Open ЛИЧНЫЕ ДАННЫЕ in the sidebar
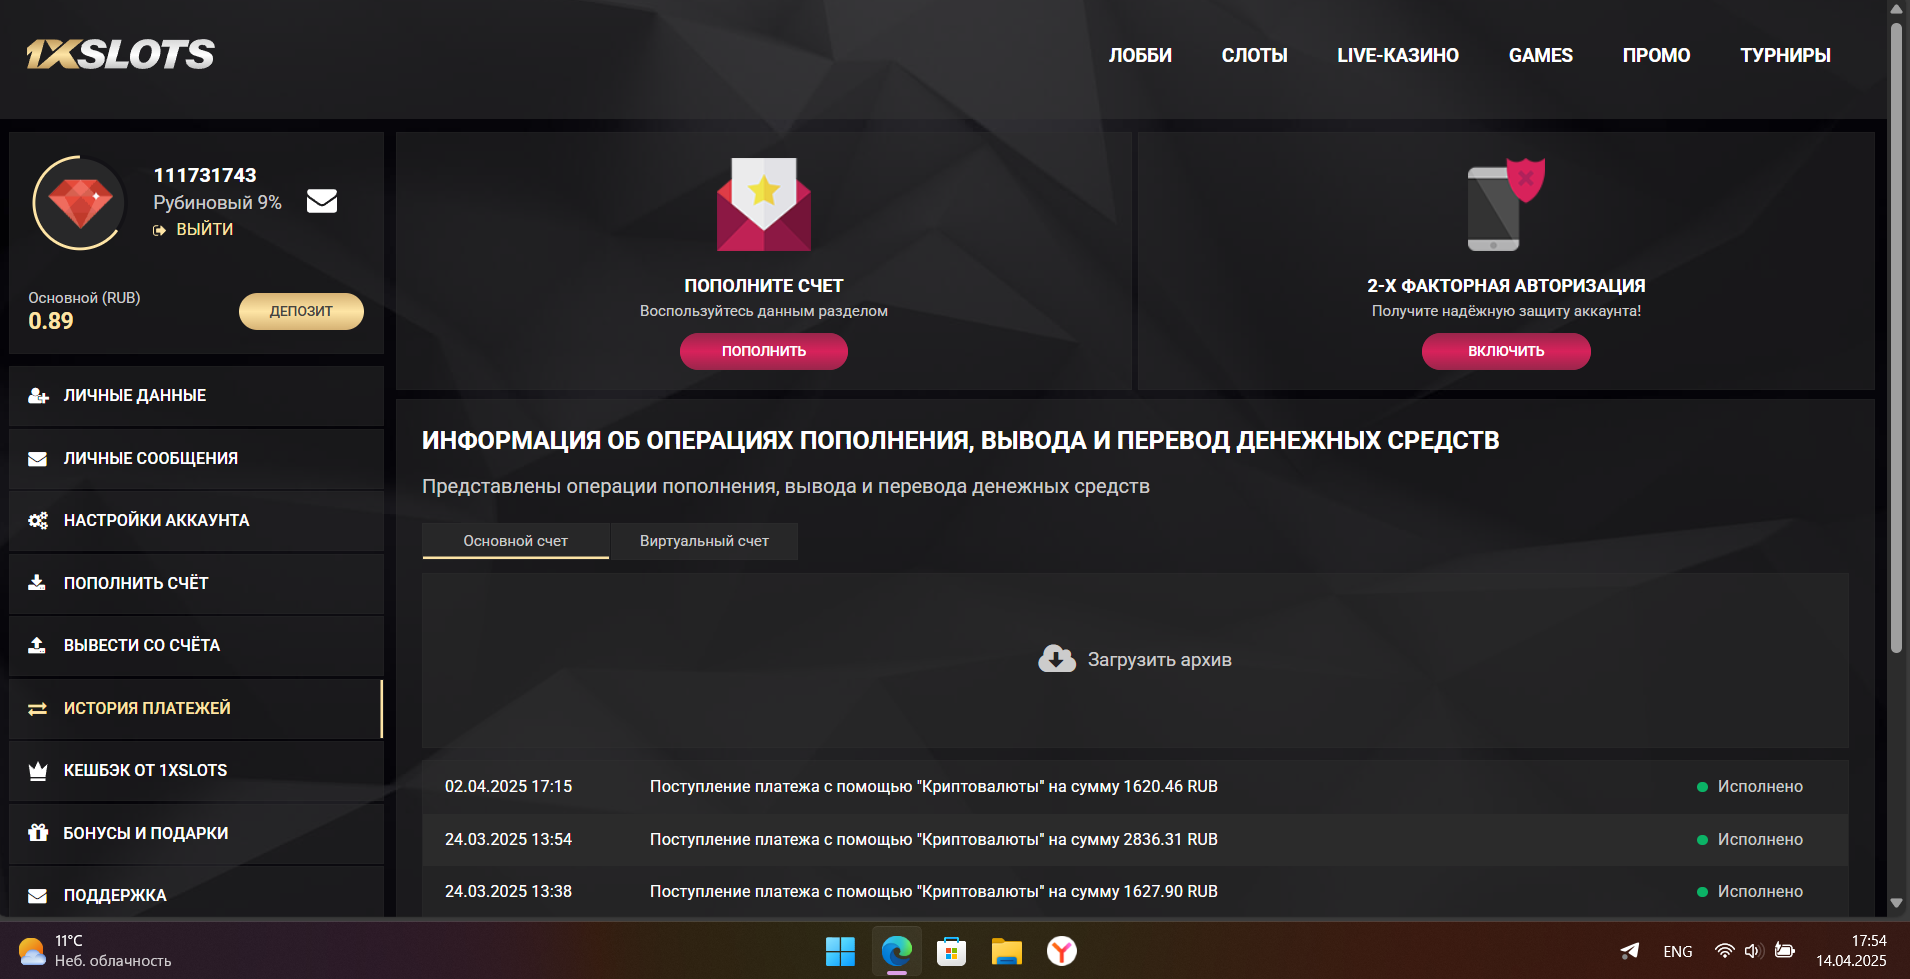 [196, 396]
